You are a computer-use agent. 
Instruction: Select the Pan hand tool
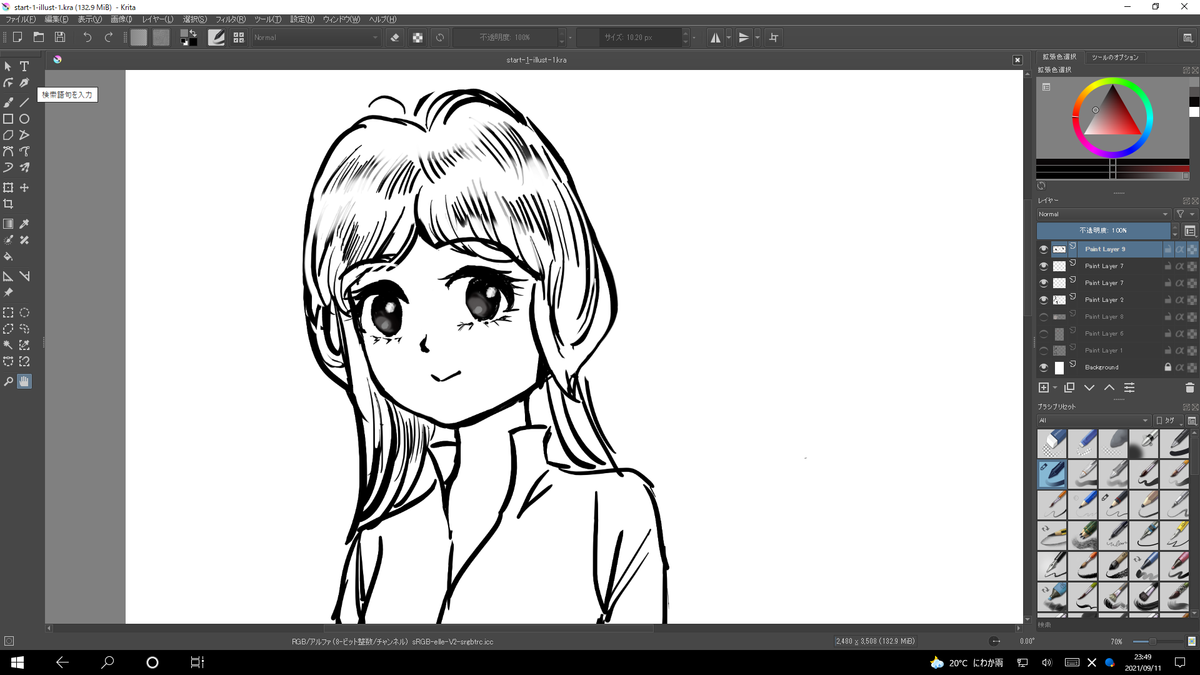point(25,381)
